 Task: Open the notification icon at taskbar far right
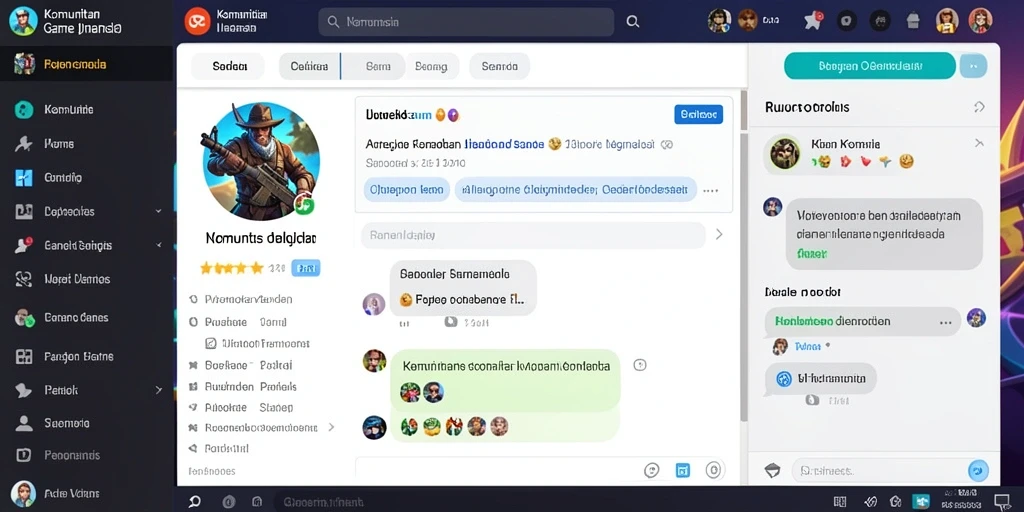pos(1001,502)
